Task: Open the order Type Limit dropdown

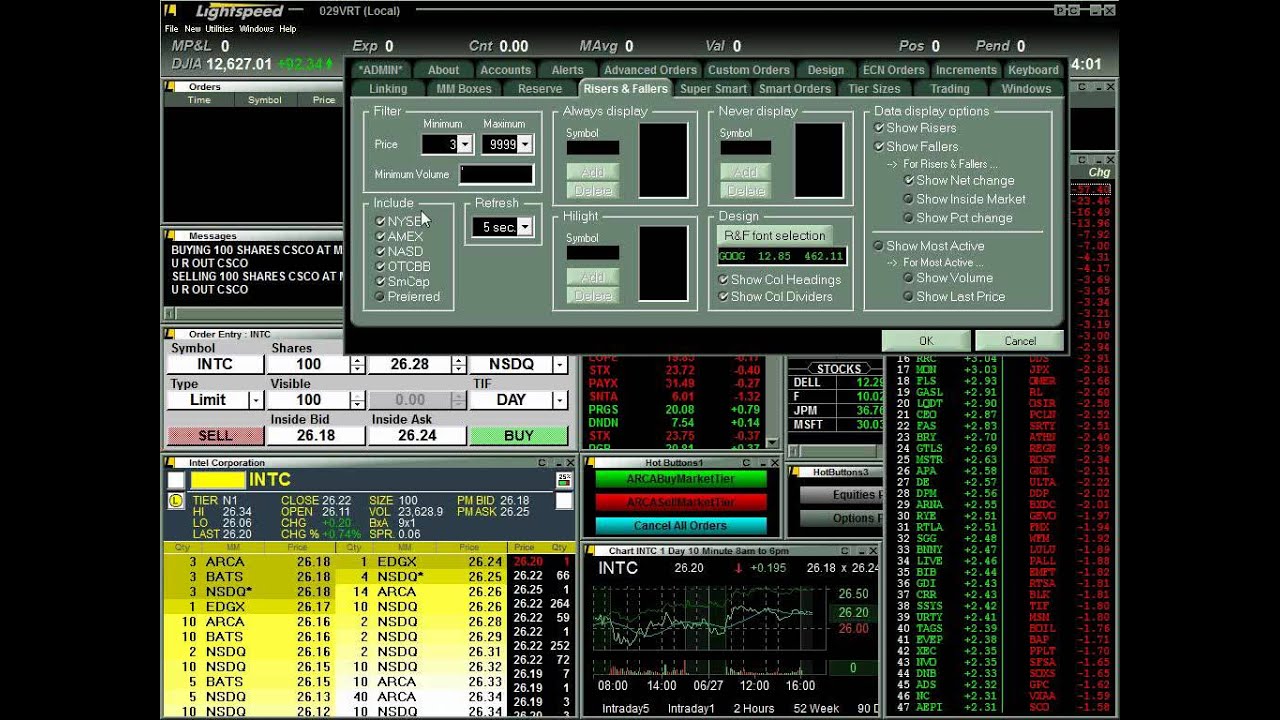Action: 256,400
